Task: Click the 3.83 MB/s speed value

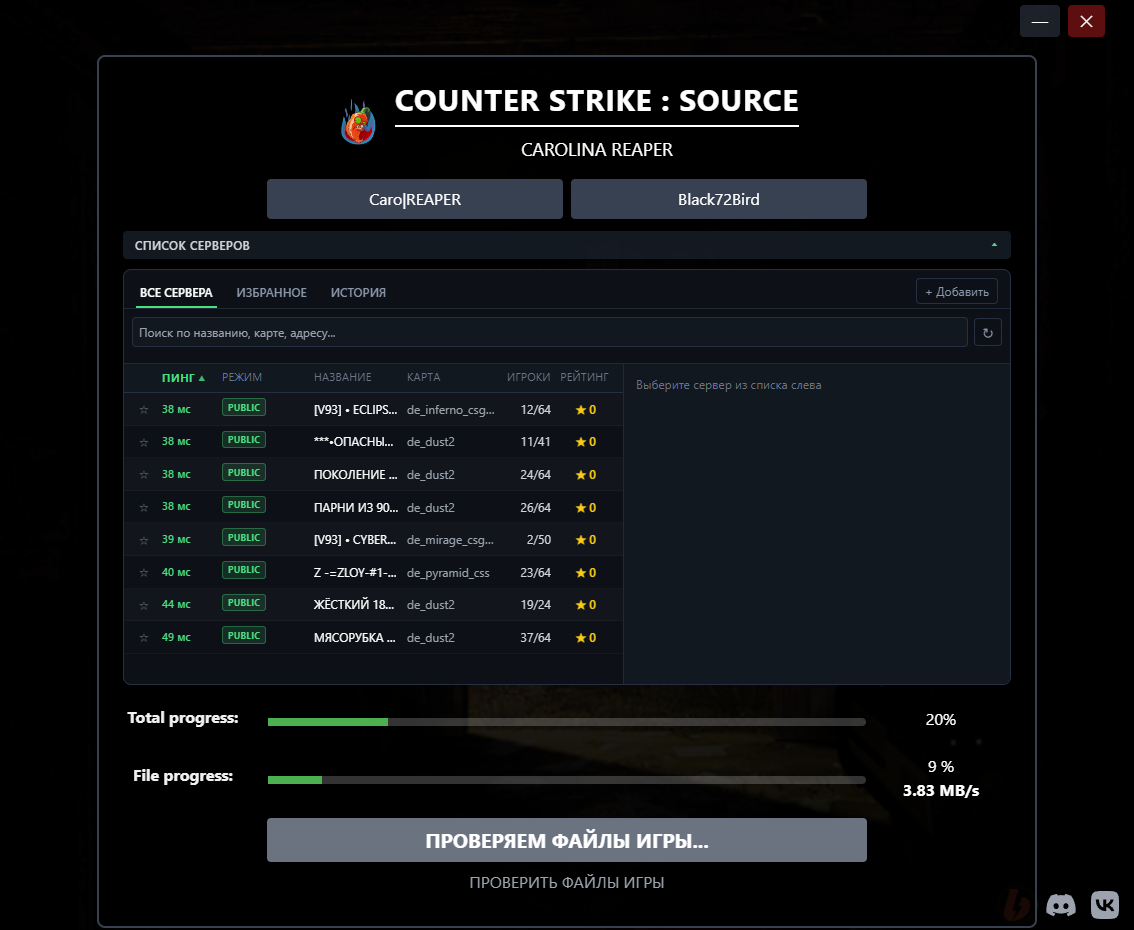Action: click(x=941, y=791)
